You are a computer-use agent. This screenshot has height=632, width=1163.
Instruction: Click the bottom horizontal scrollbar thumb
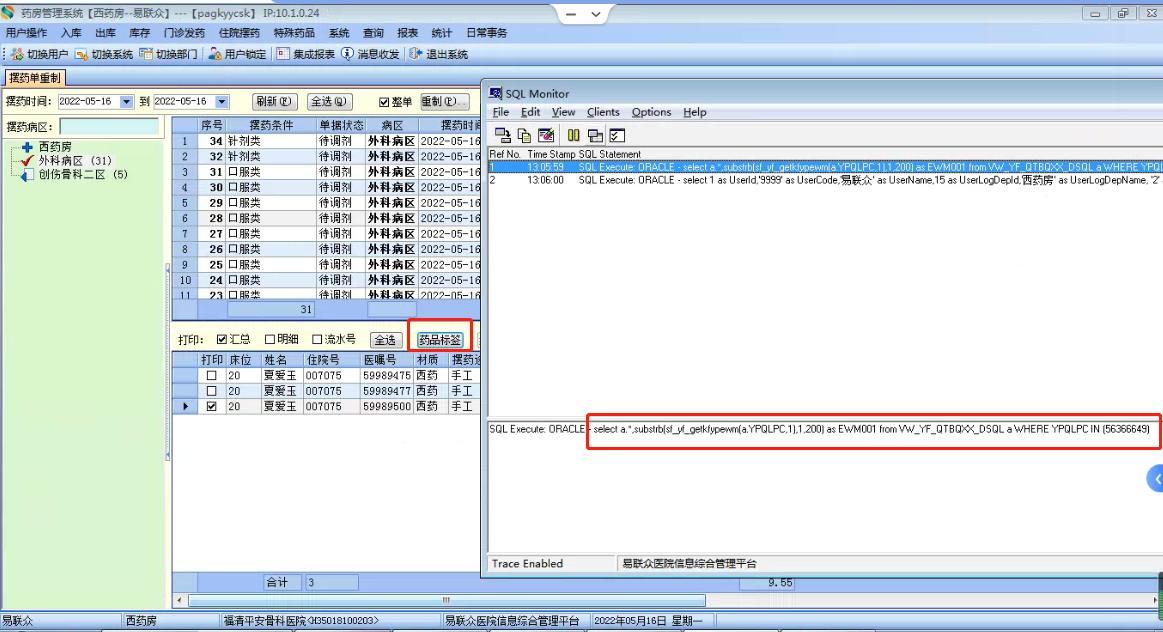447,600
